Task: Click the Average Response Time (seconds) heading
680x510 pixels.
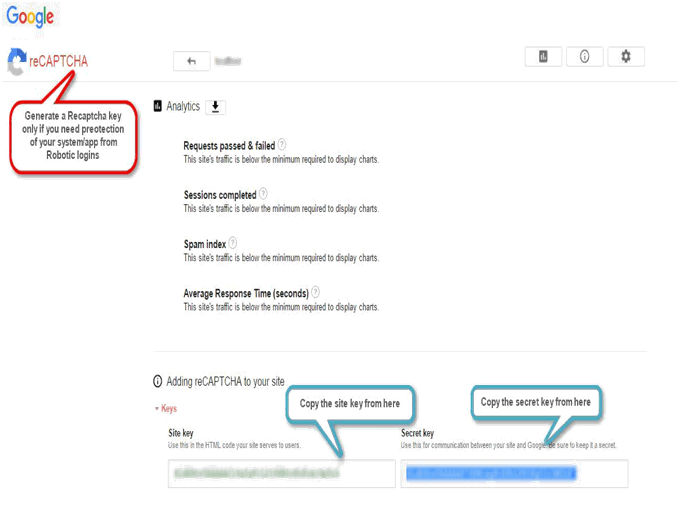Action: pos(246,294)
